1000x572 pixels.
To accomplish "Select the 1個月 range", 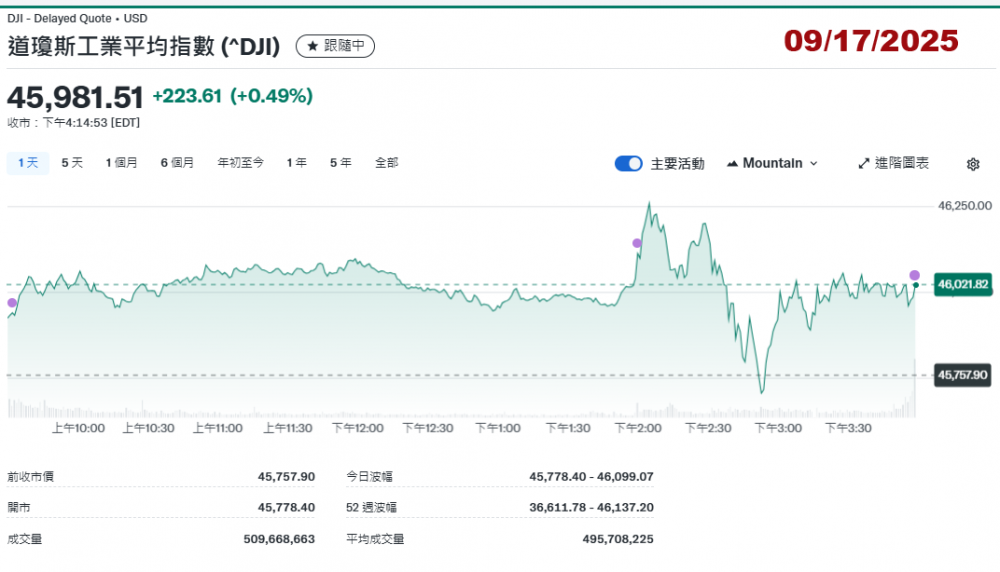I will (x=122, y=163).
